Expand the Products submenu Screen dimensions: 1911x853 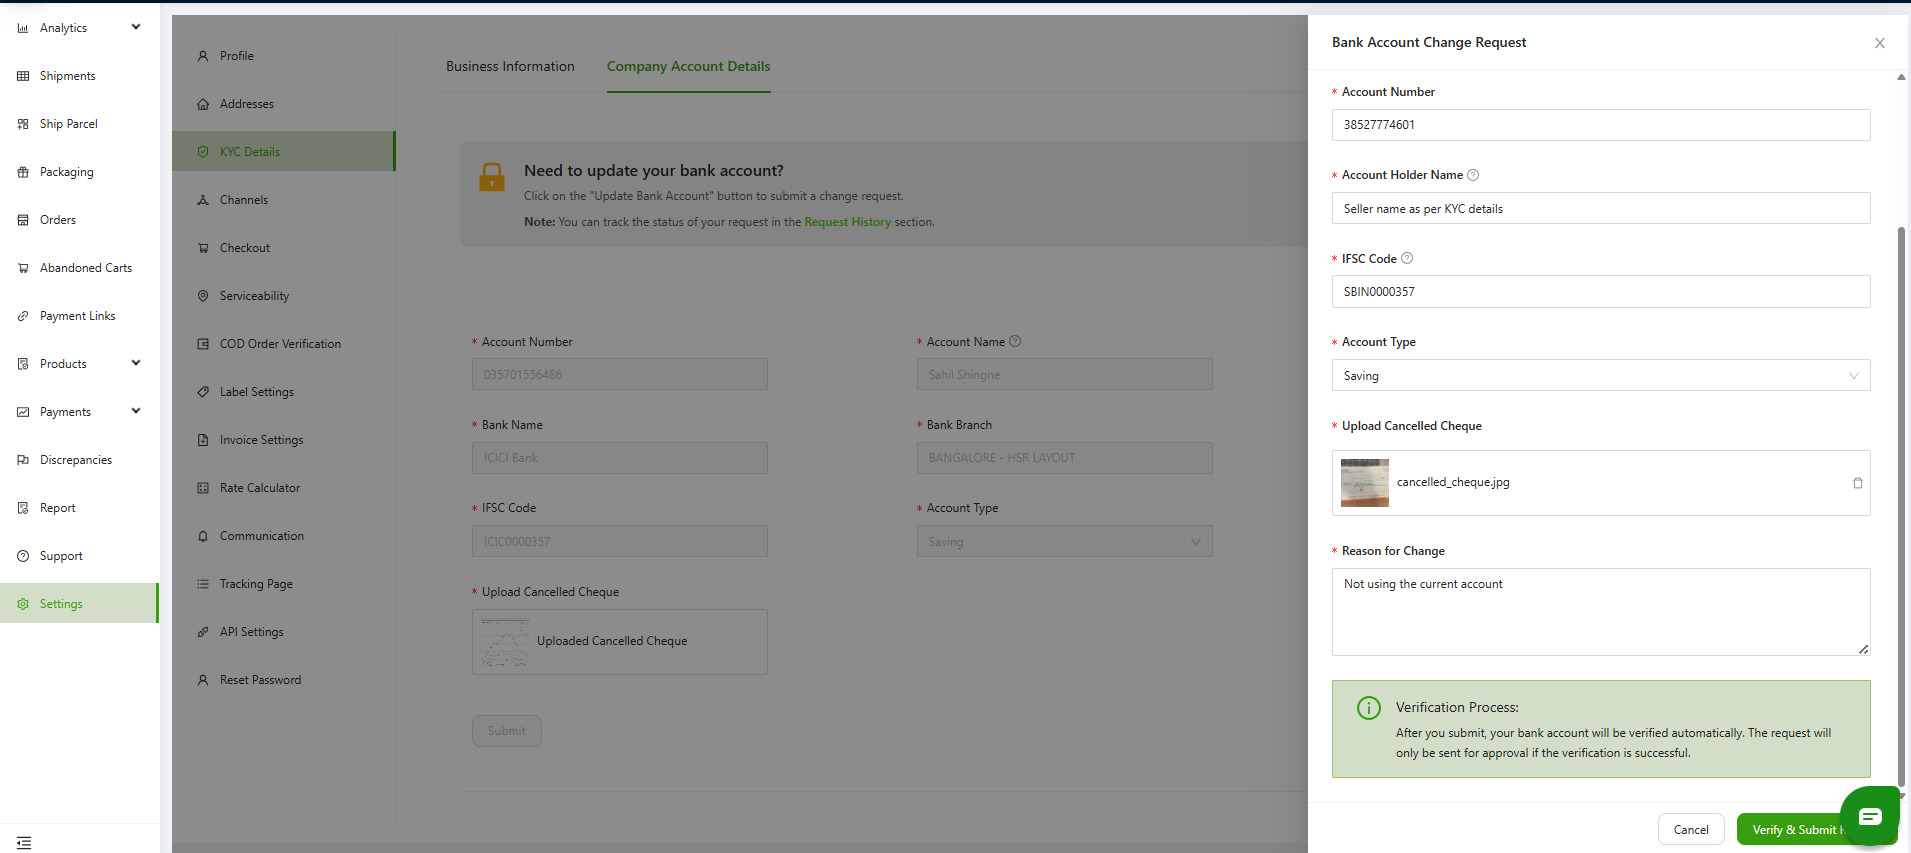tap(136, 363)
